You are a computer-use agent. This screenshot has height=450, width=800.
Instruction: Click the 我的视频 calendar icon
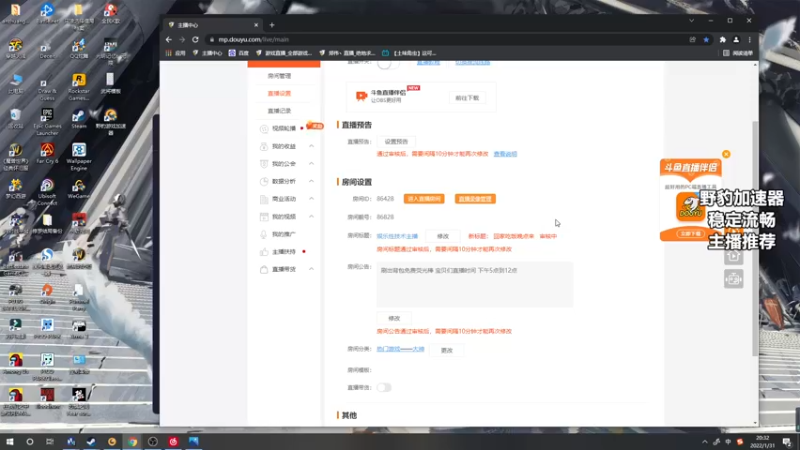pyautogui.click(x=264, y=217)
